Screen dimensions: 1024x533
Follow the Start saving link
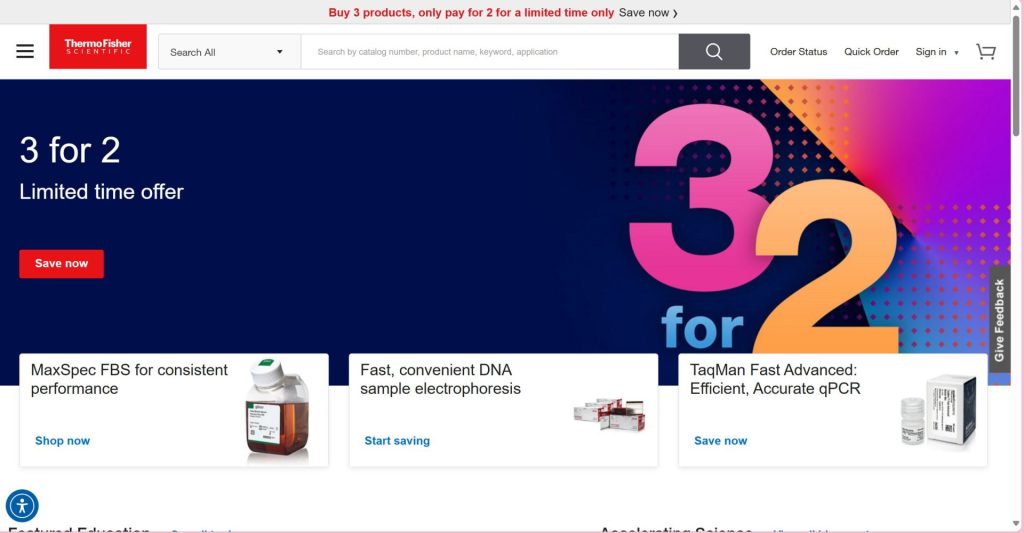[x=397, y=441]
